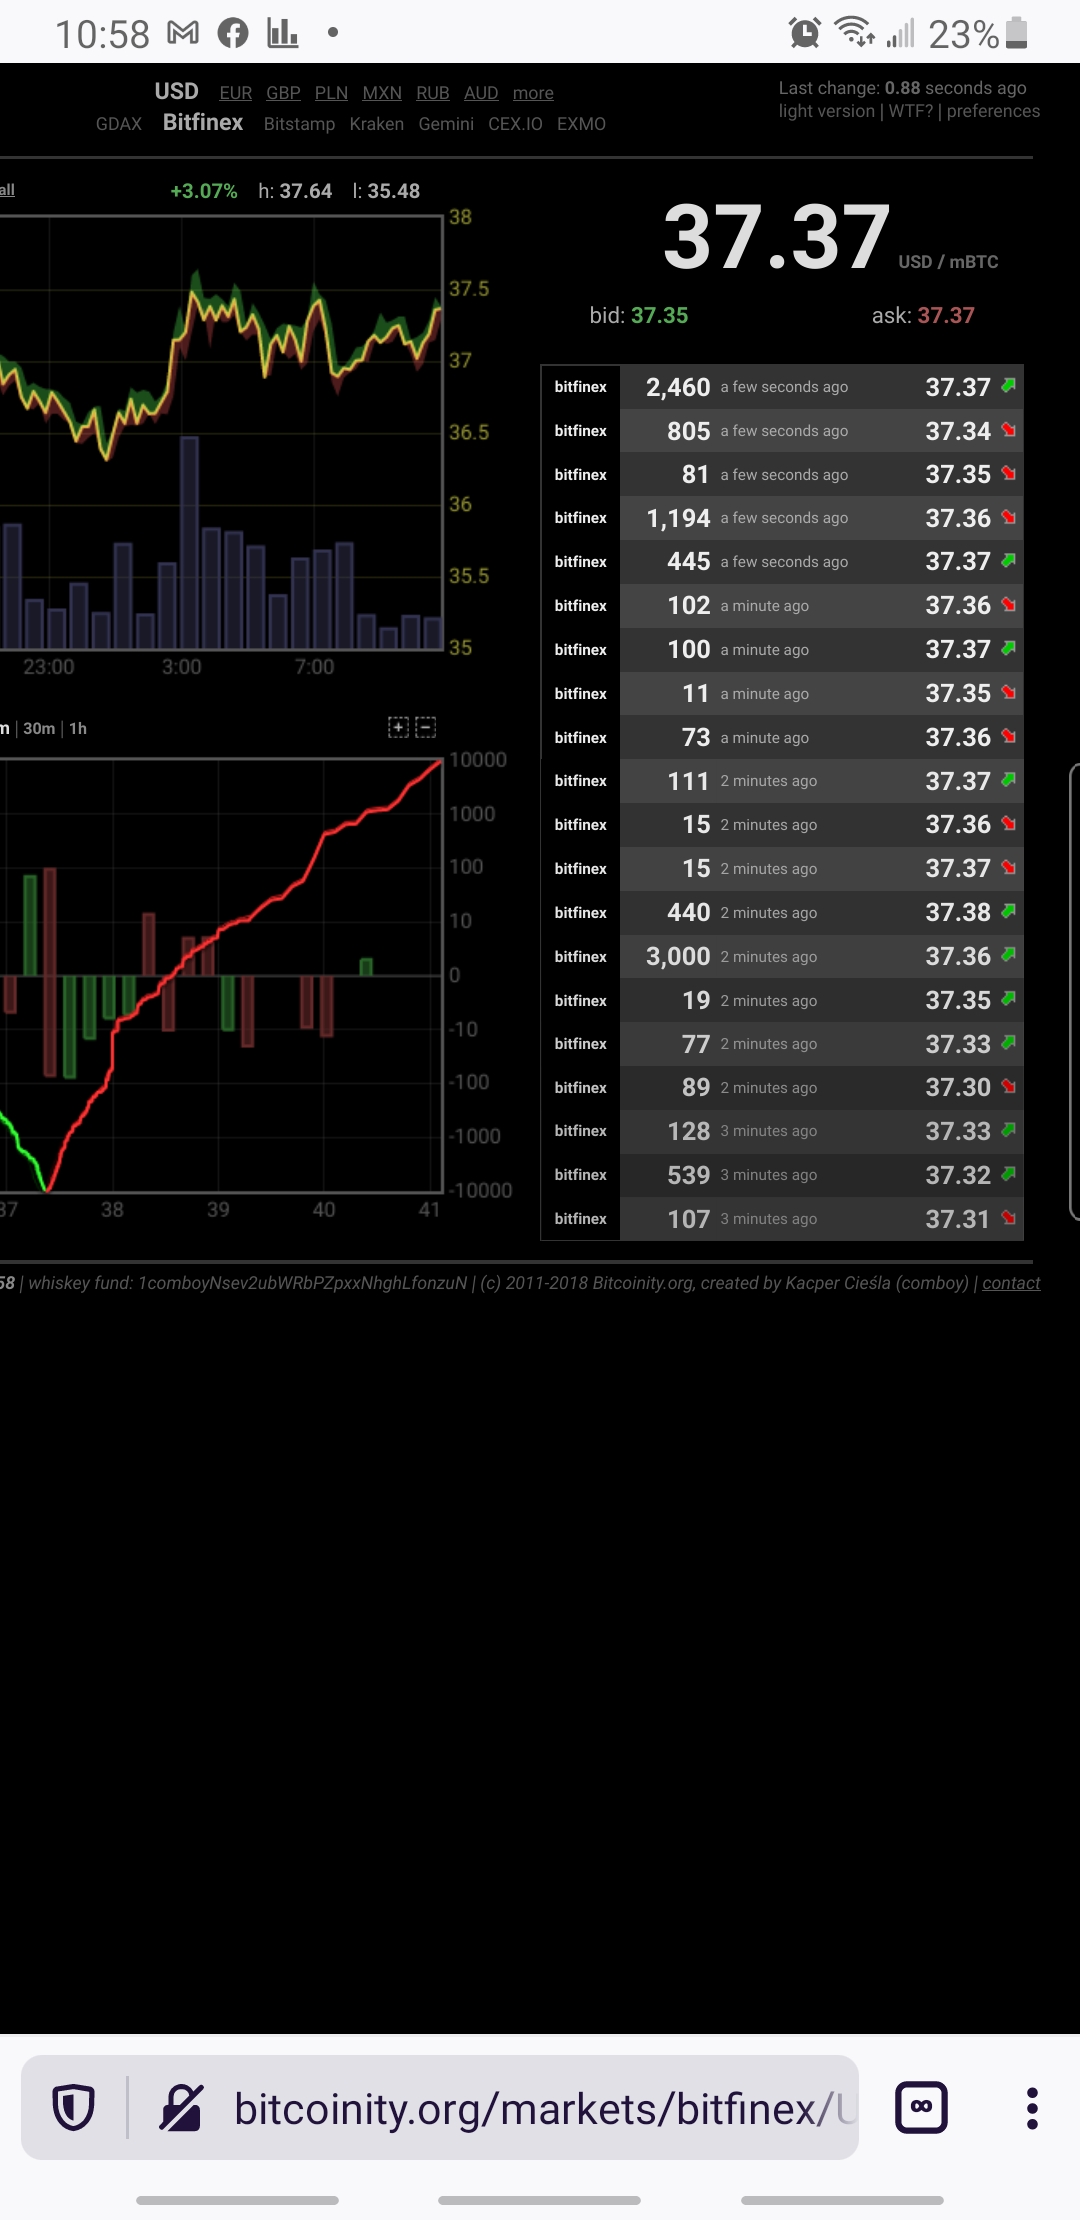Tap the bar chart notification icon

pos(283,33)
